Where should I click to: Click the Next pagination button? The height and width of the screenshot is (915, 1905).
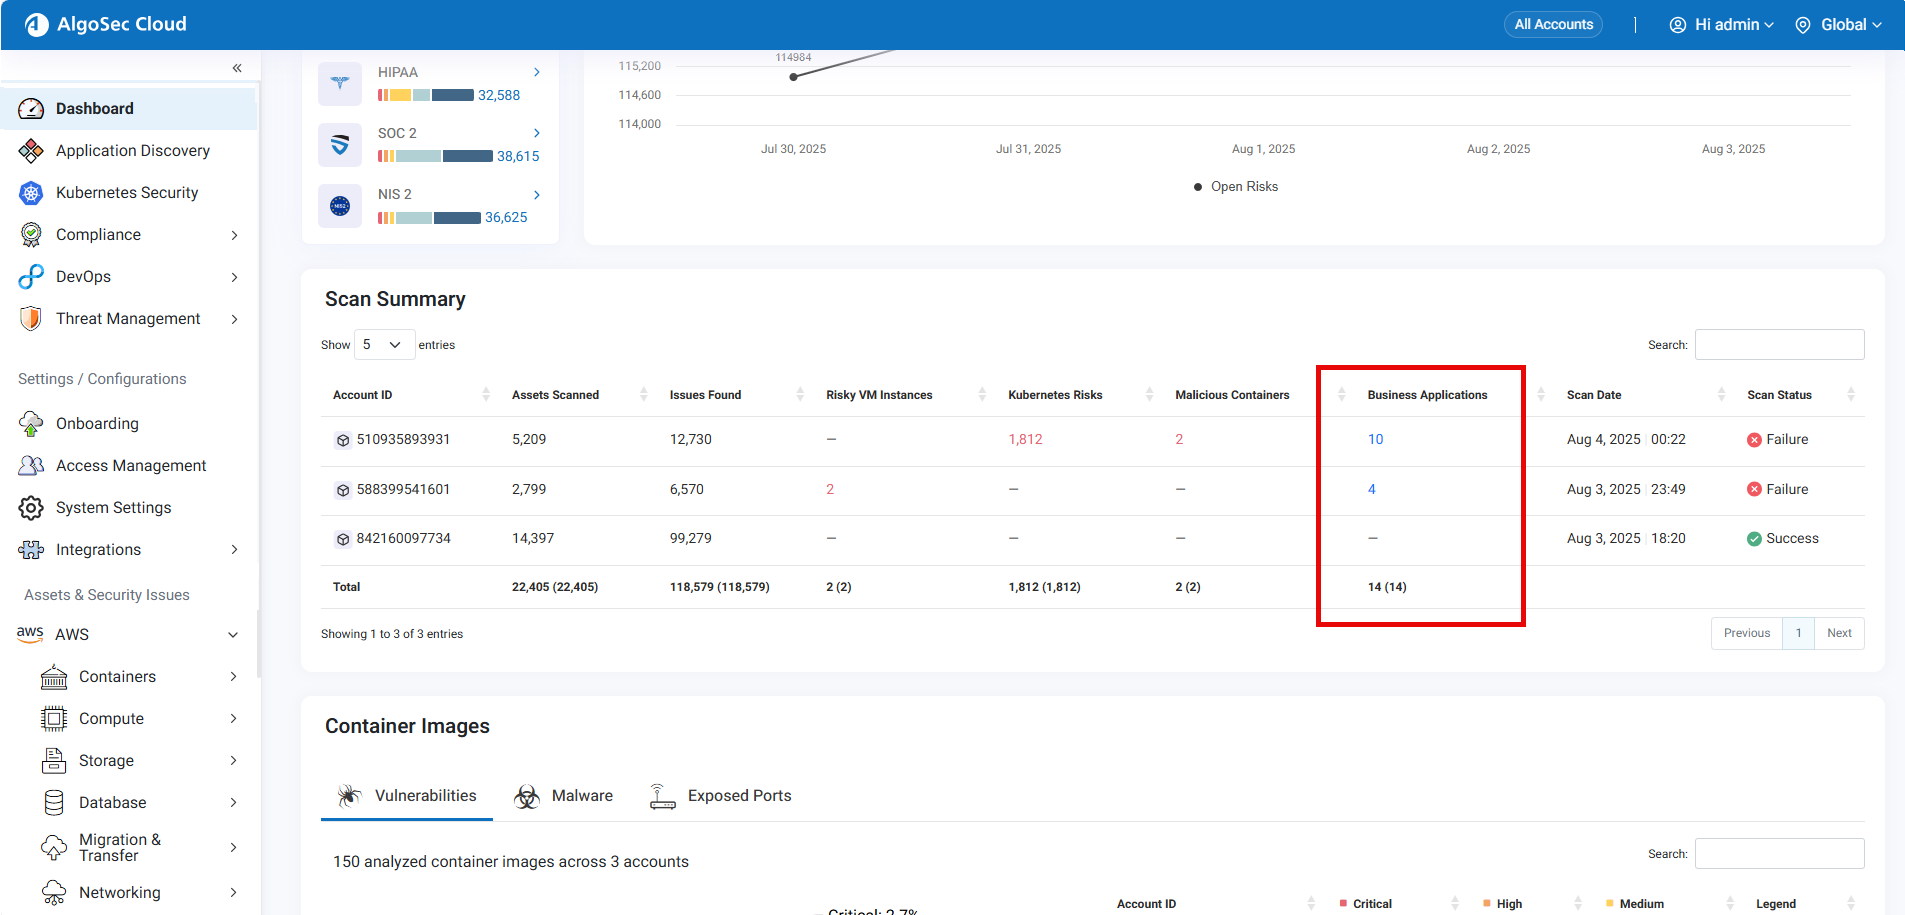point(1839,633)
